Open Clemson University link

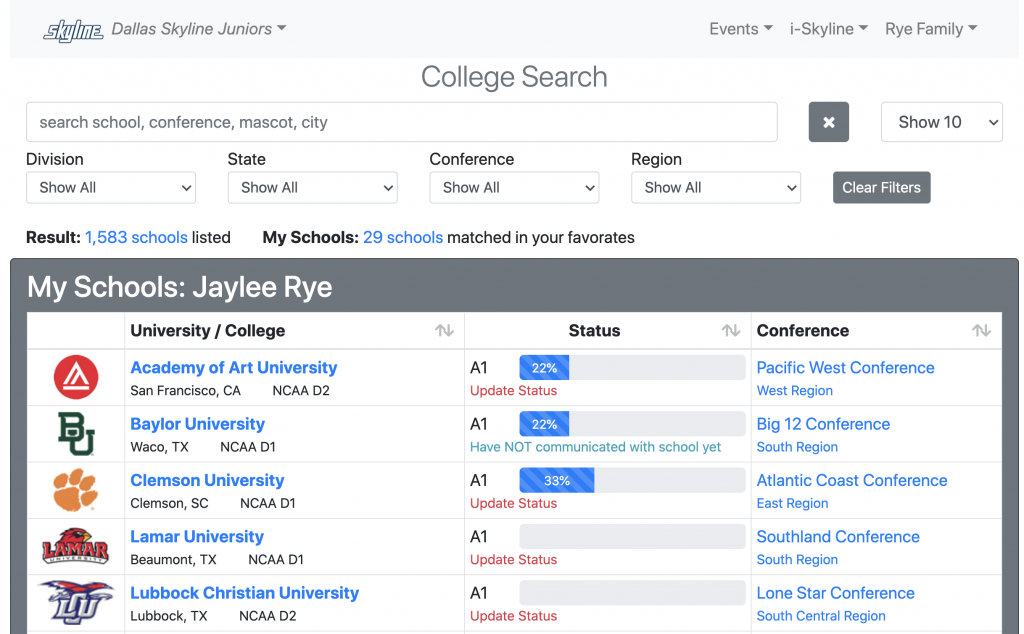(x=208, y=480)
